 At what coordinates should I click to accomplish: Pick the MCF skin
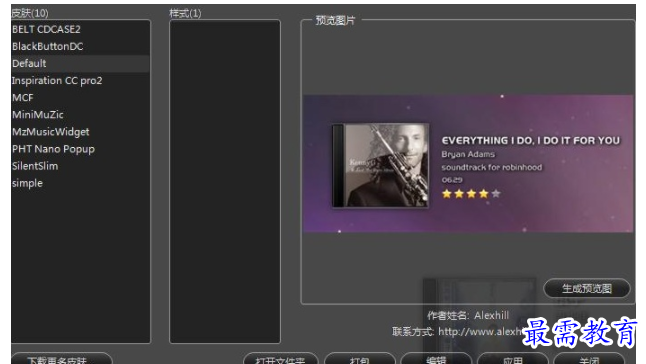pos(80,98)
